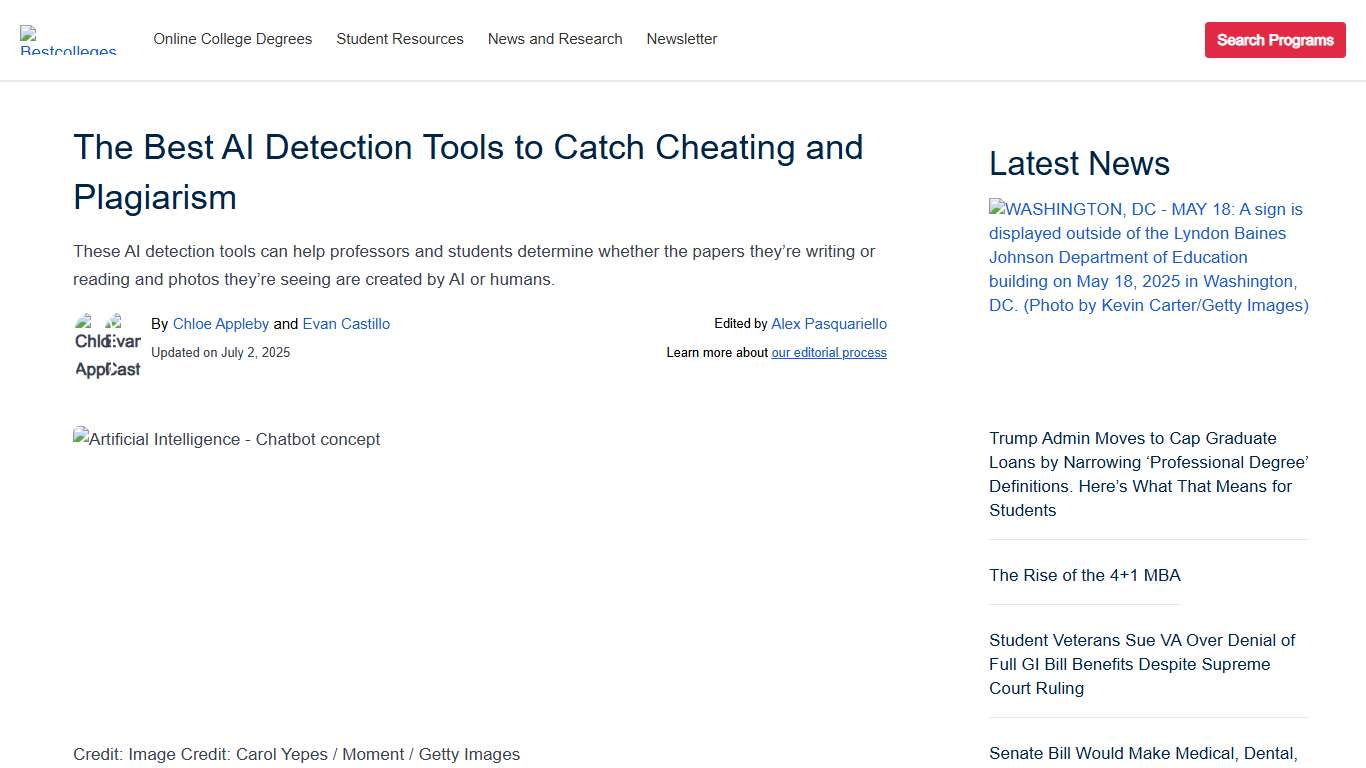The image size is (1366, 768).
Task: Open Evan Castillo's author profile
Action: tap(346, 324)
